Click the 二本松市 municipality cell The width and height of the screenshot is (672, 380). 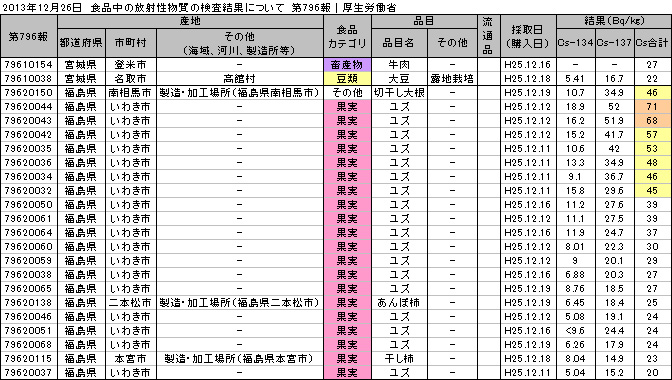131,302
